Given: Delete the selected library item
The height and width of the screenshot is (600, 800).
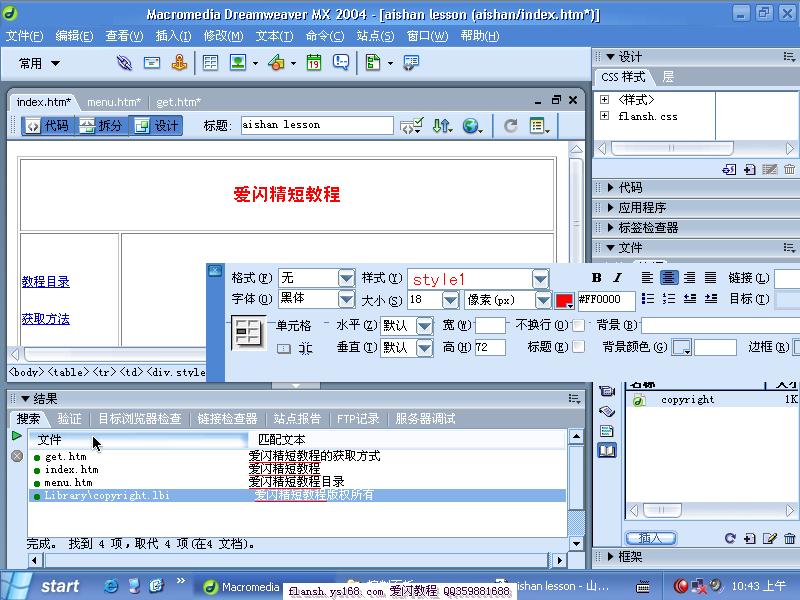Looking at the screenshot, I should point(789,538).
